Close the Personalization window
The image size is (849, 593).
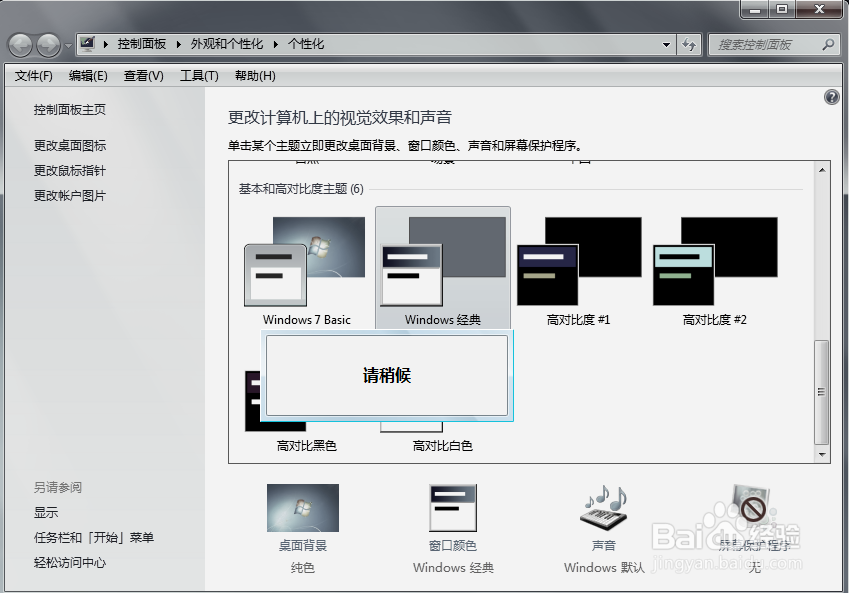819,9
